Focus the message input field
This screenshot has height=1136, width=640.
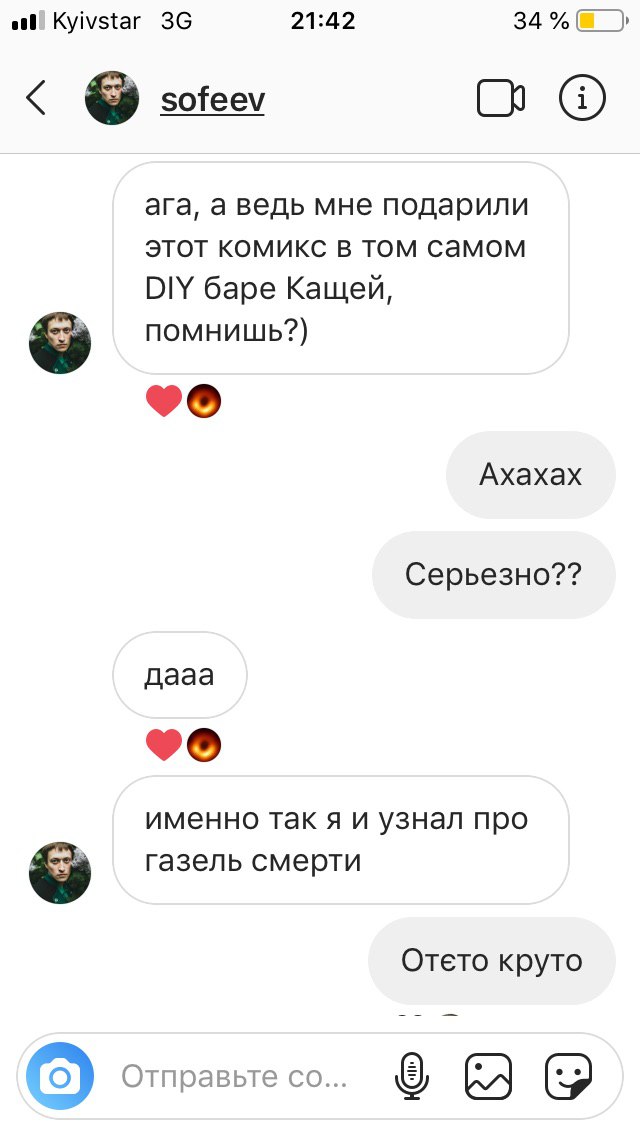click(x=246, y=1076)
